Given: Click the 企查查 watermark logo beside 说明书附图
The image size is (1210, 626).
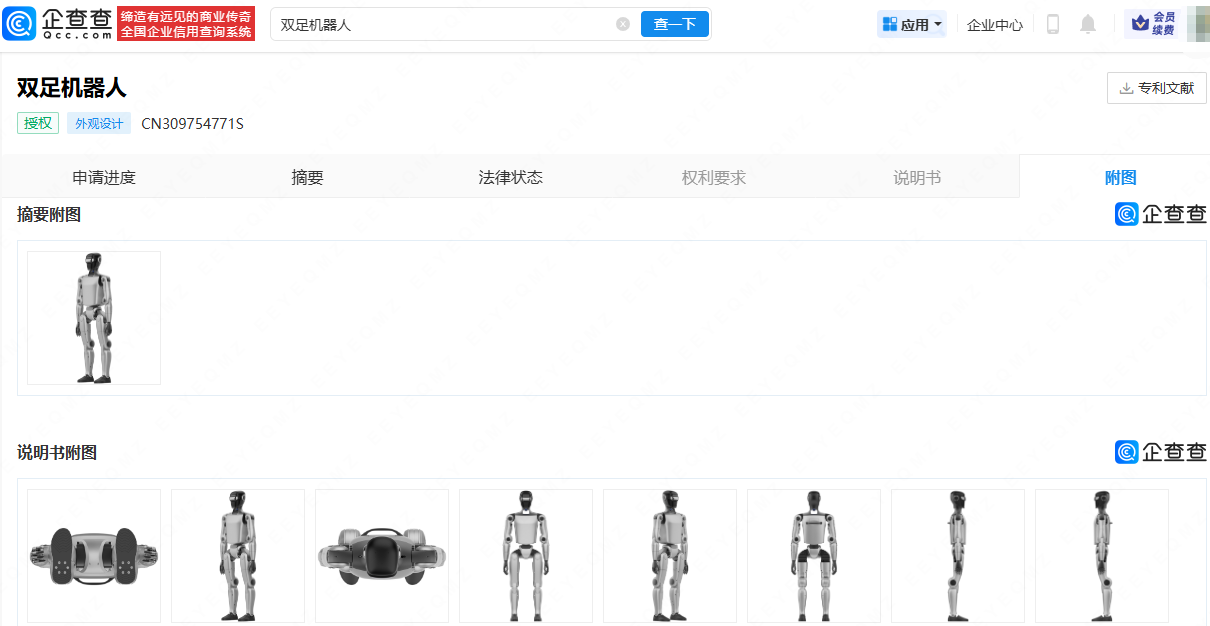Looking at the screenshot, I should tap(1160, 452).
